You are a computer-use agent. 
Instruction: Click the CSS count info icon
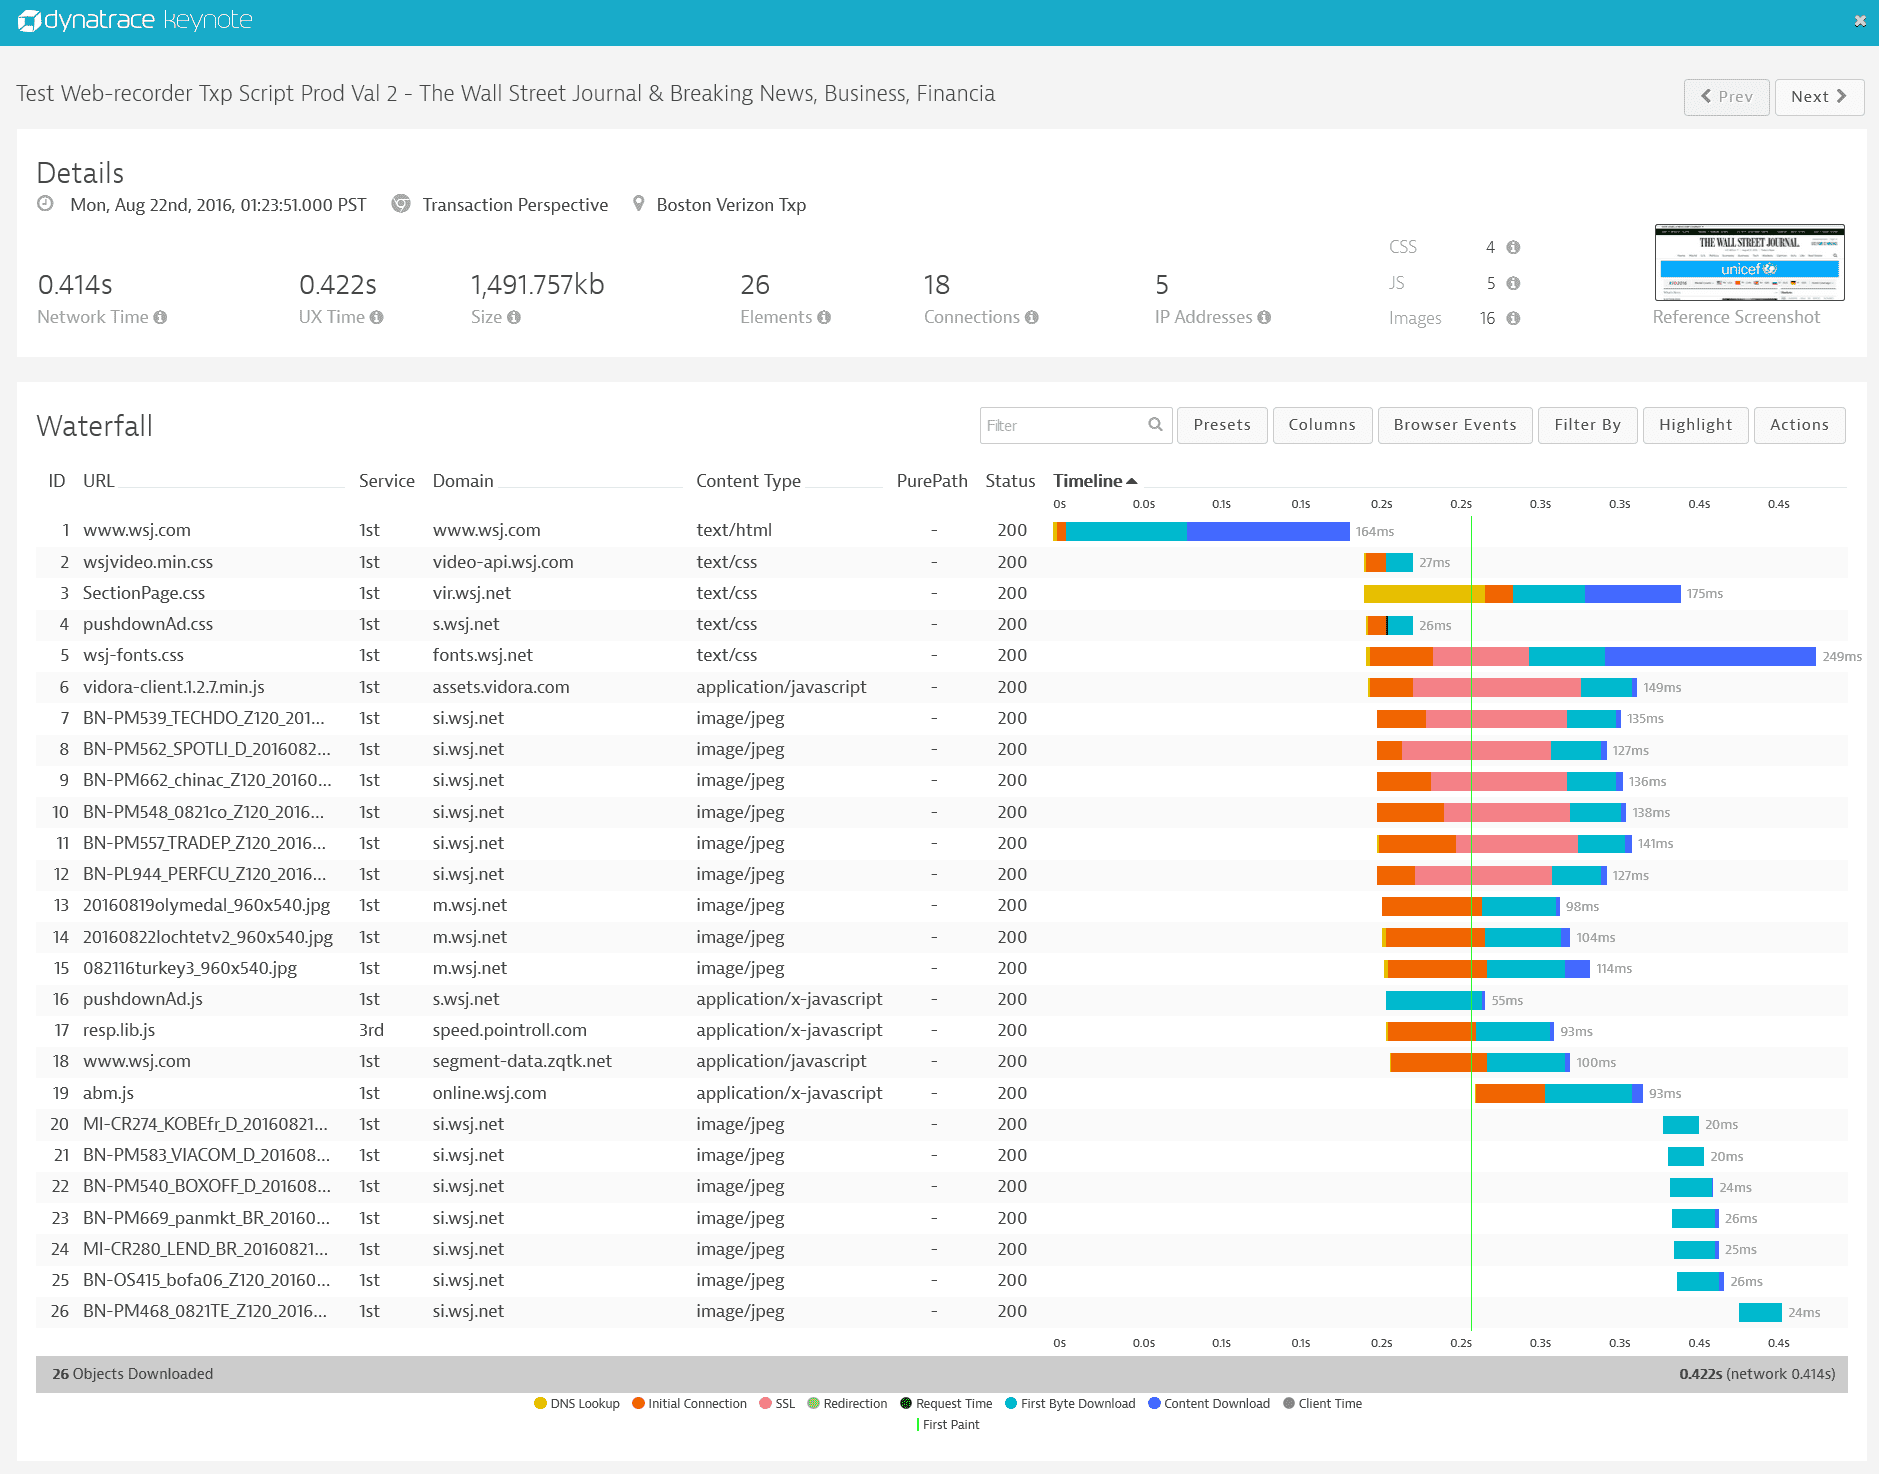click(x=1513, y=247)
